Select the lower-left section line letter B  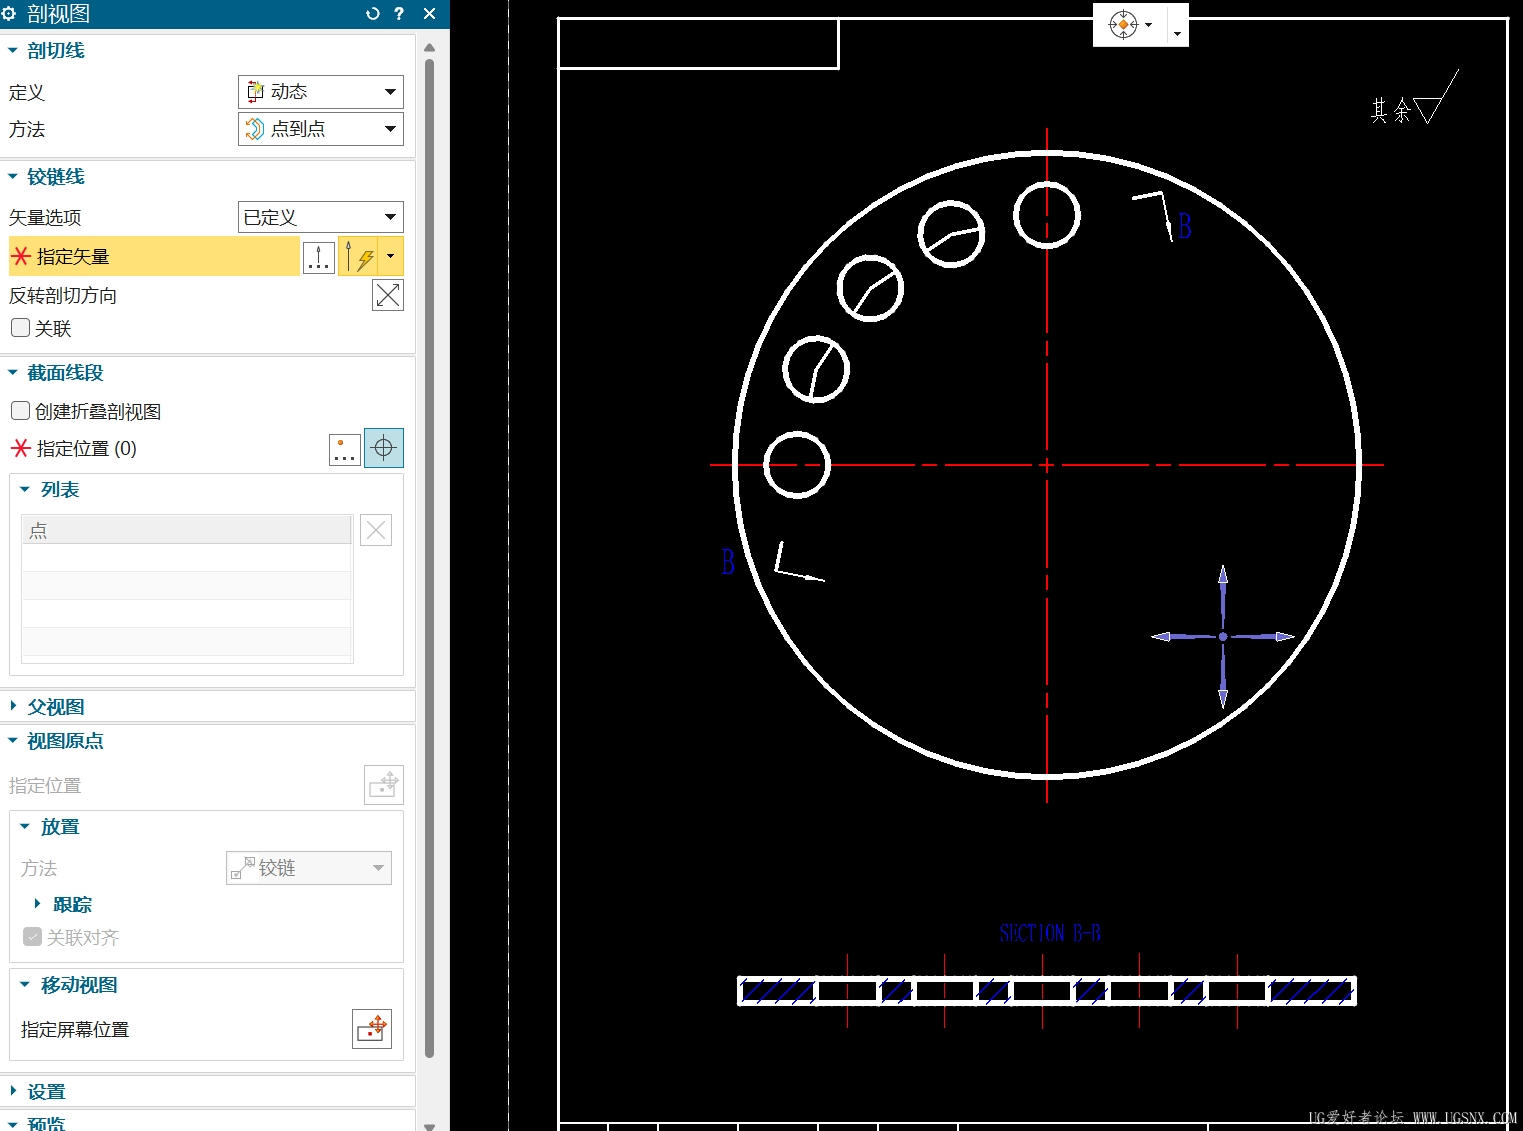[x=728, y=562]
